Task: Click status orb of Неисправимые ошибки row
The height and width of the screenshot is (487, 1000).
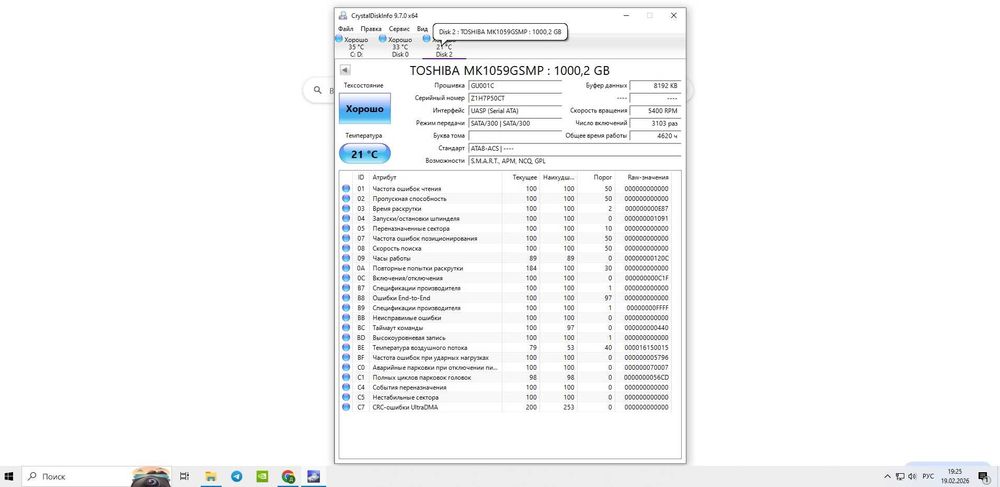Action: tap(346, 317)
